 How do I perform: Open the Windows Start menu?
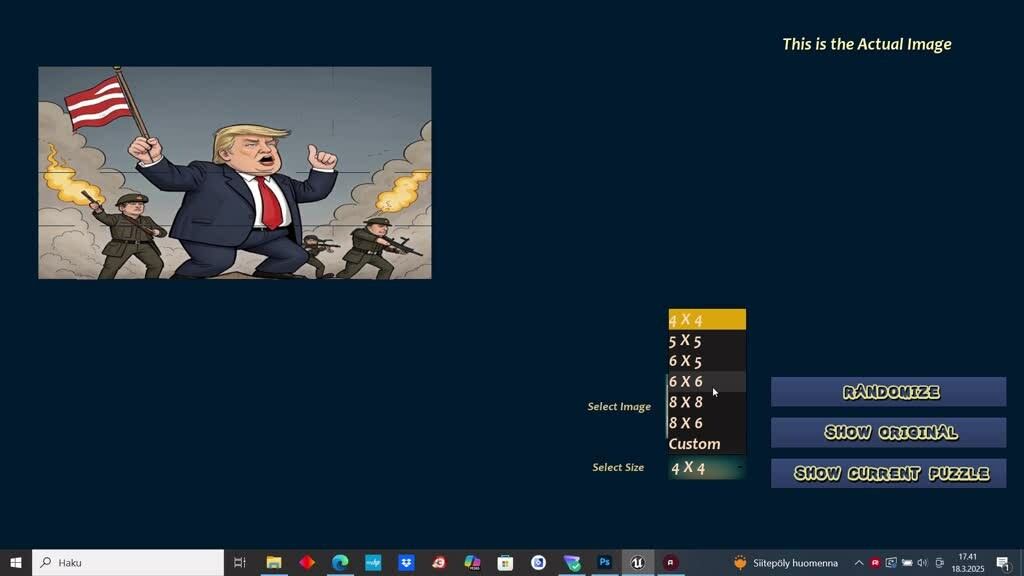pos(16,563)
